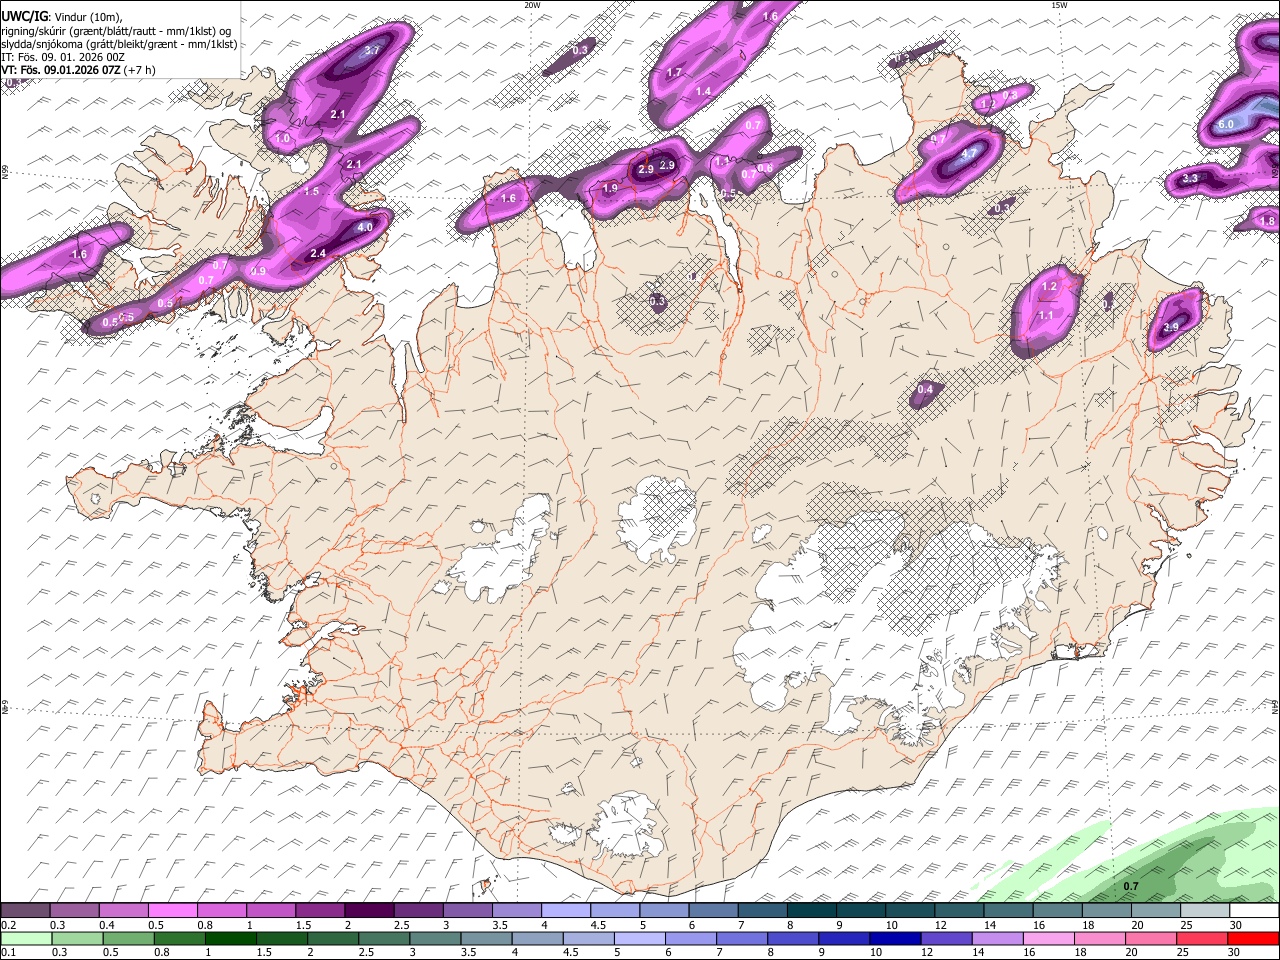Click the near-white 30 swatch in snow scale
The image size is (1280, 960).
coord(1253,910)
